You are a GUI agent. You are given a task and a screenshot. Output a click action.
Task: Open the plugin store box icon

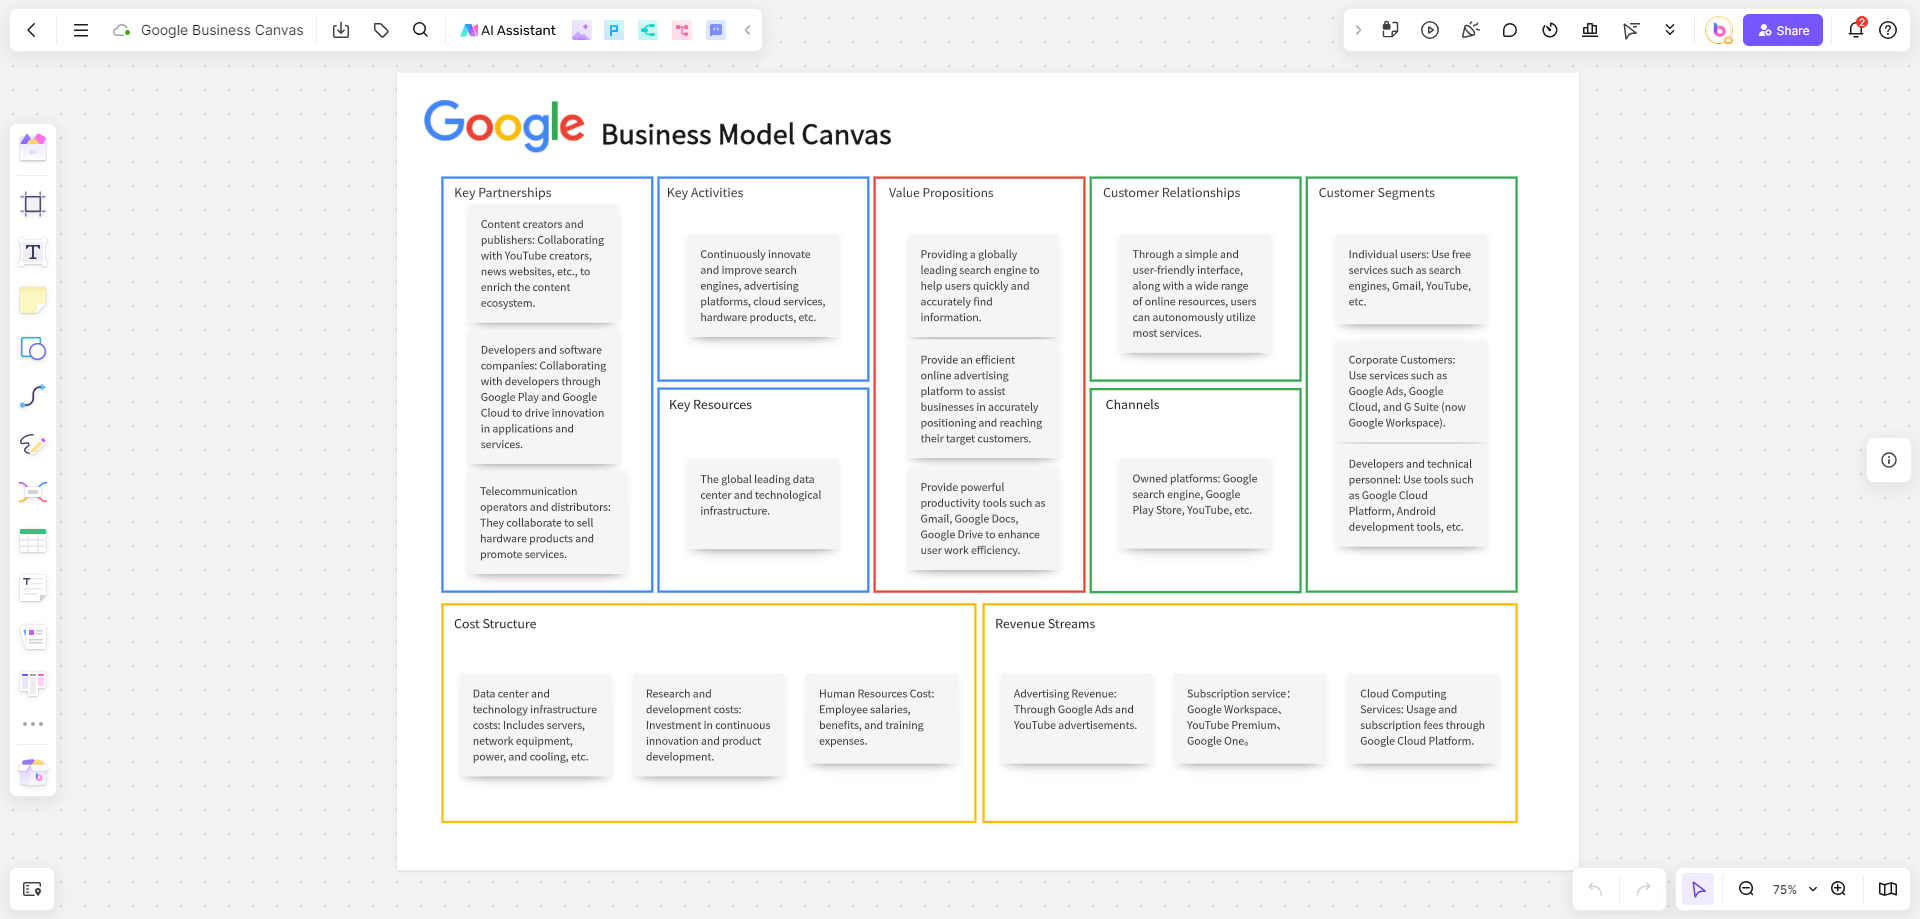33,771
